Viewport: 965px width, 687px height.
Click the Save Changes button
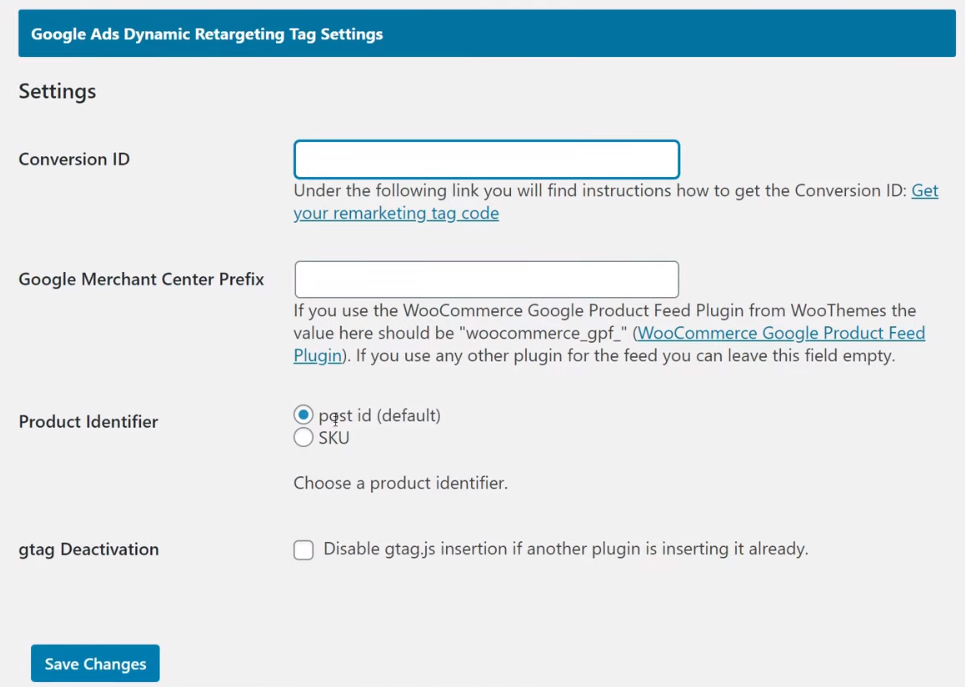pos(95,664)
